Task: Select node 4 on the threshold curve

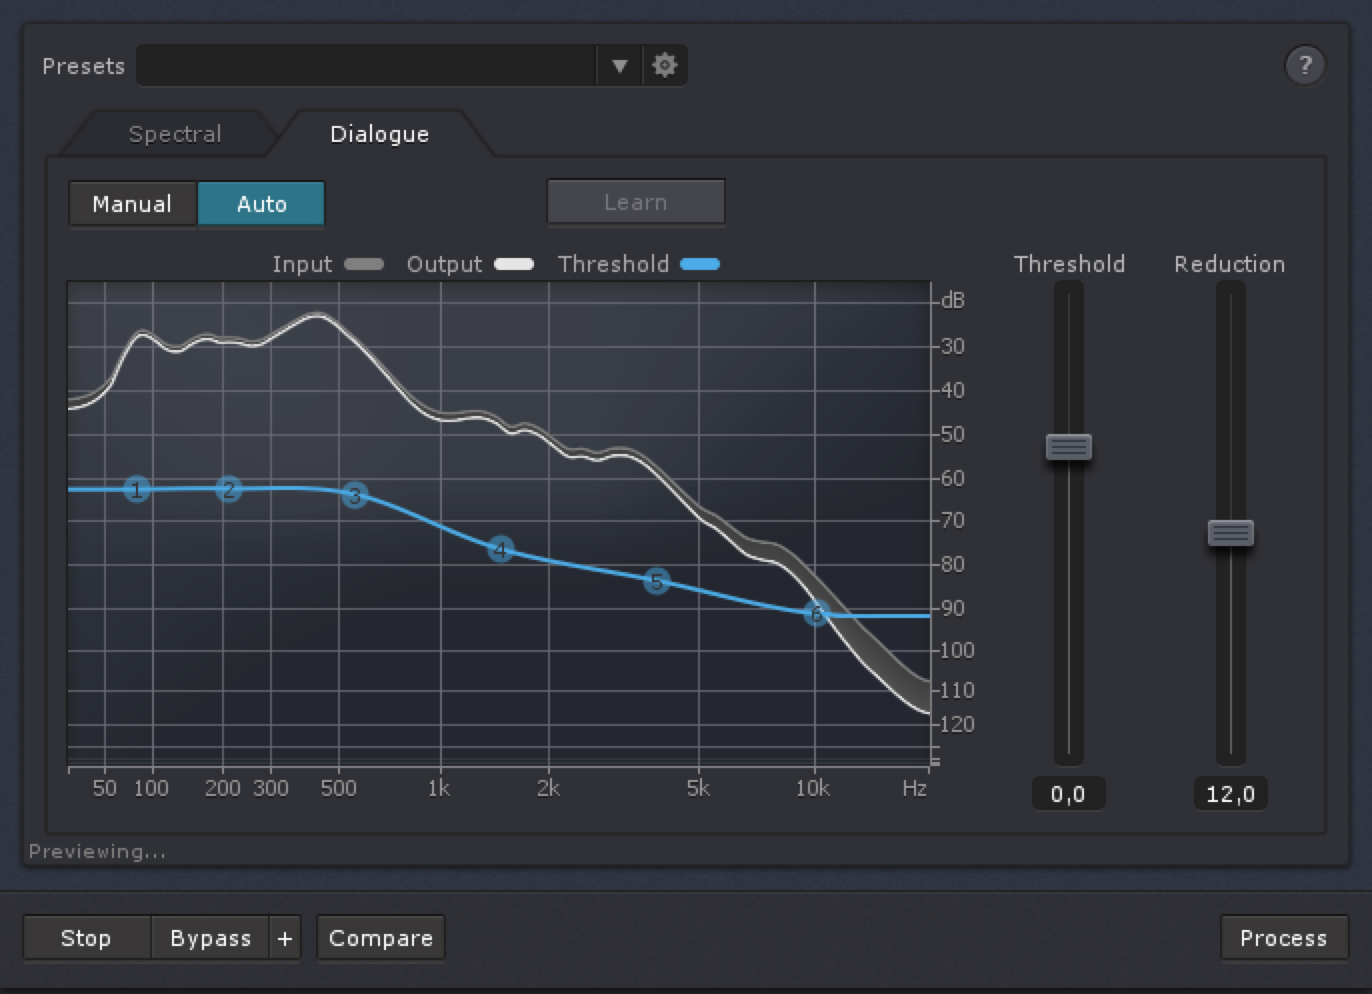Action: pyautogui.click(x=500, y=549)
